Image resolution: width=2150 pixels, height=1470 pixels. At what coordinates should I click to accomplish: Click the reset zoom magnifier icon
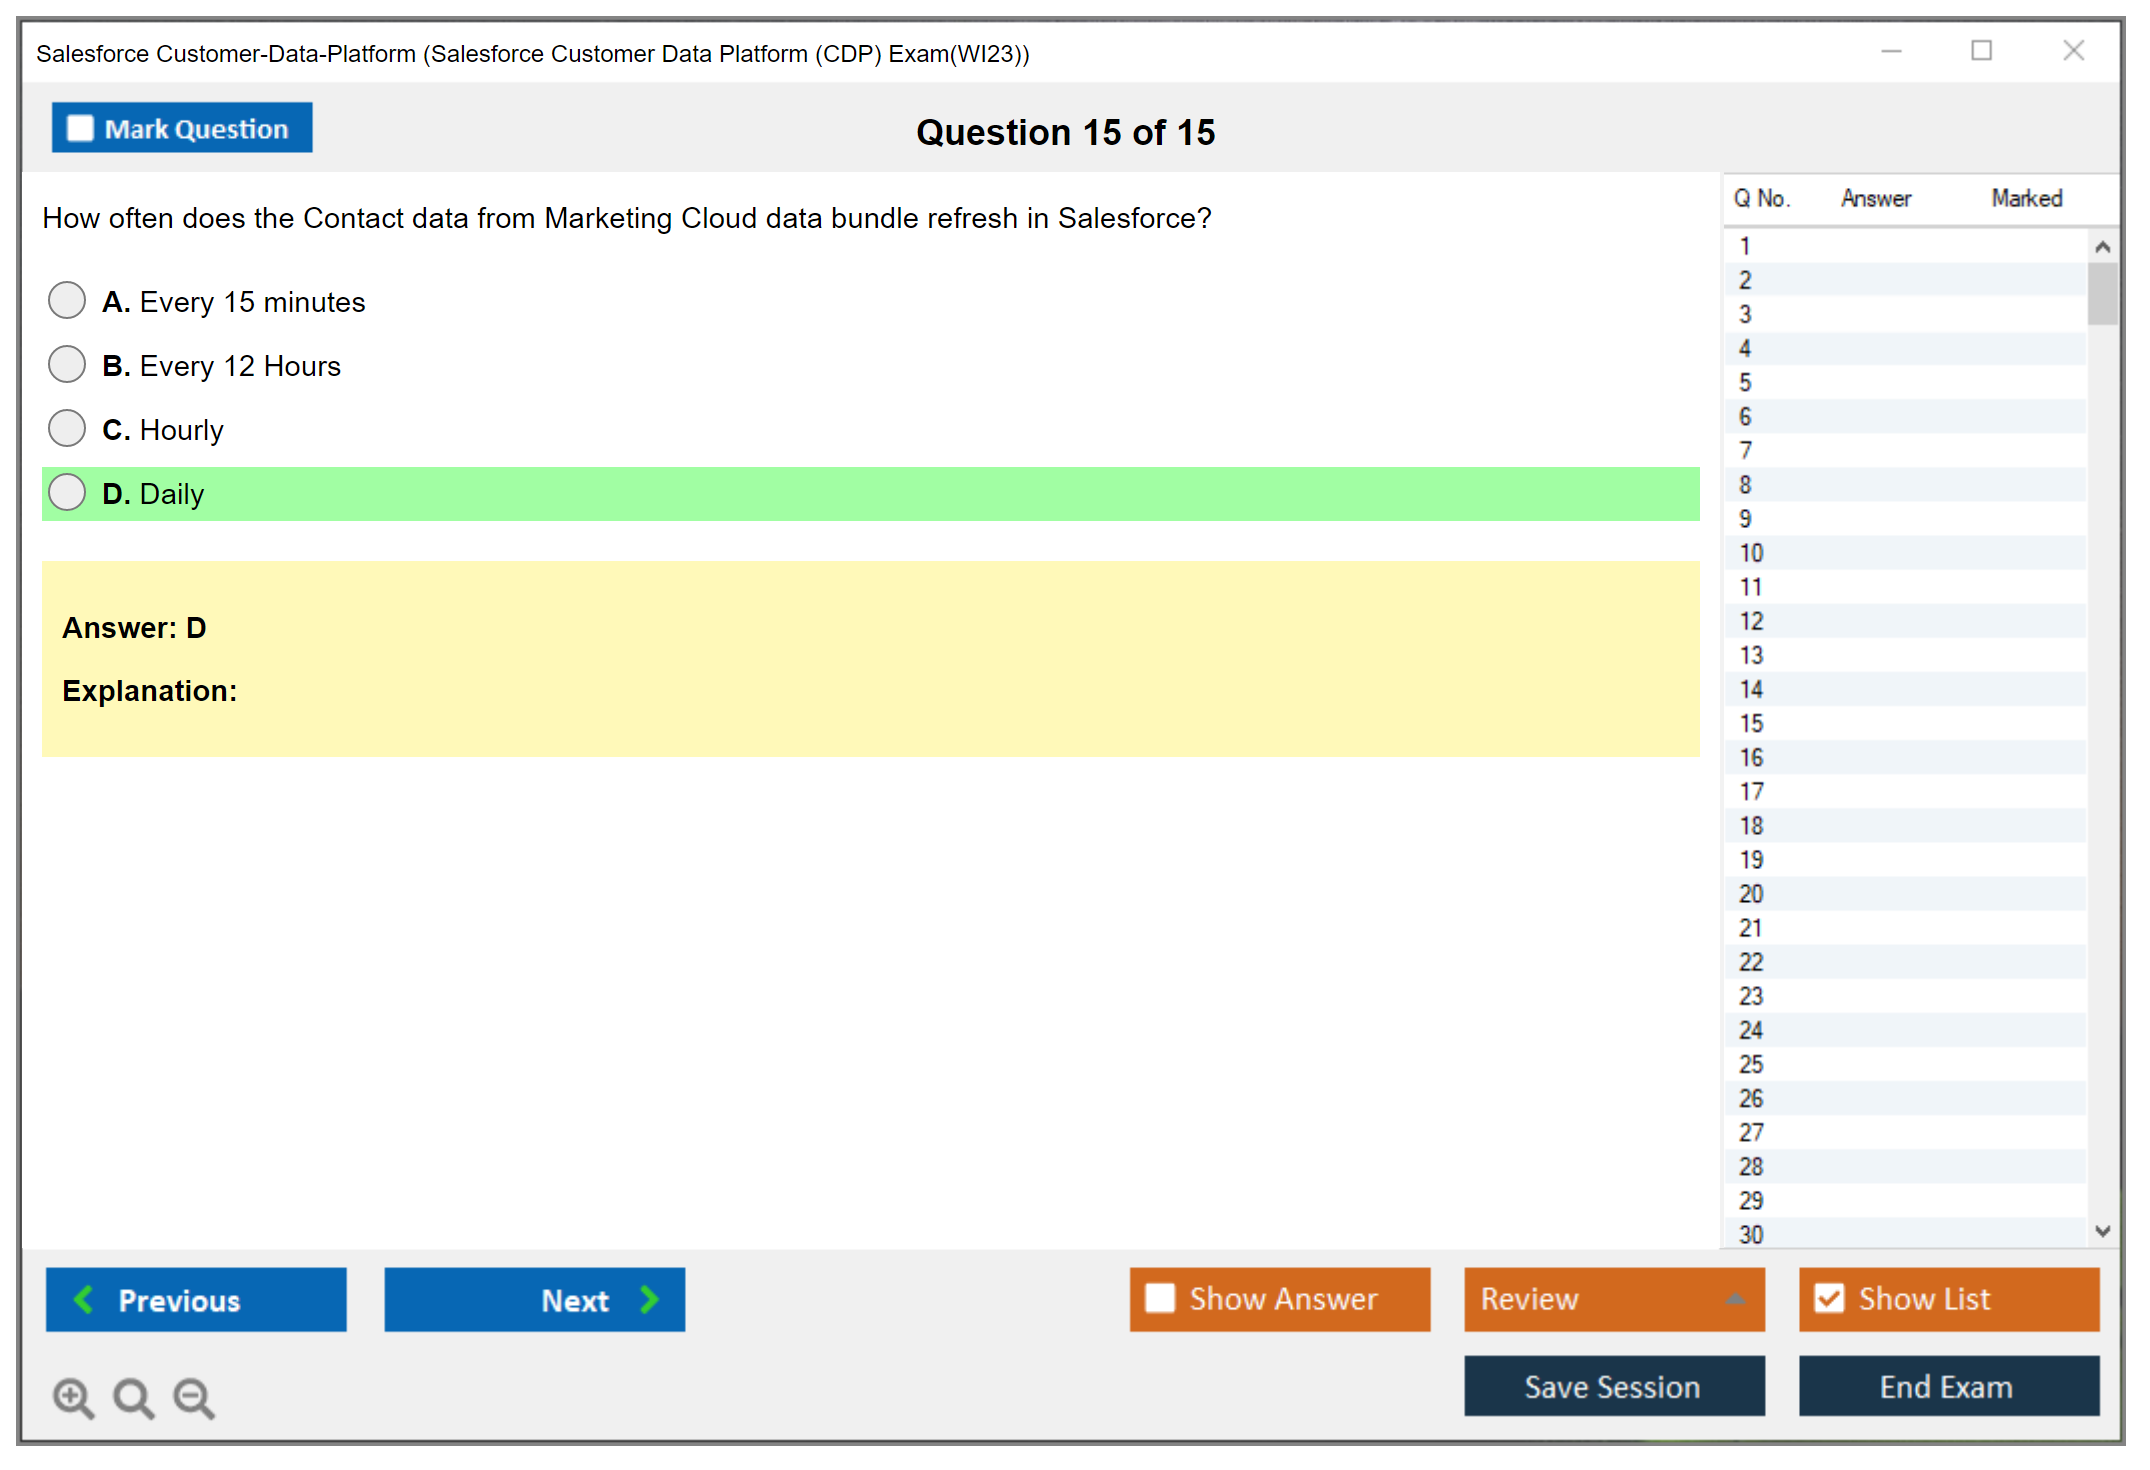click(x=133, y=1397)
